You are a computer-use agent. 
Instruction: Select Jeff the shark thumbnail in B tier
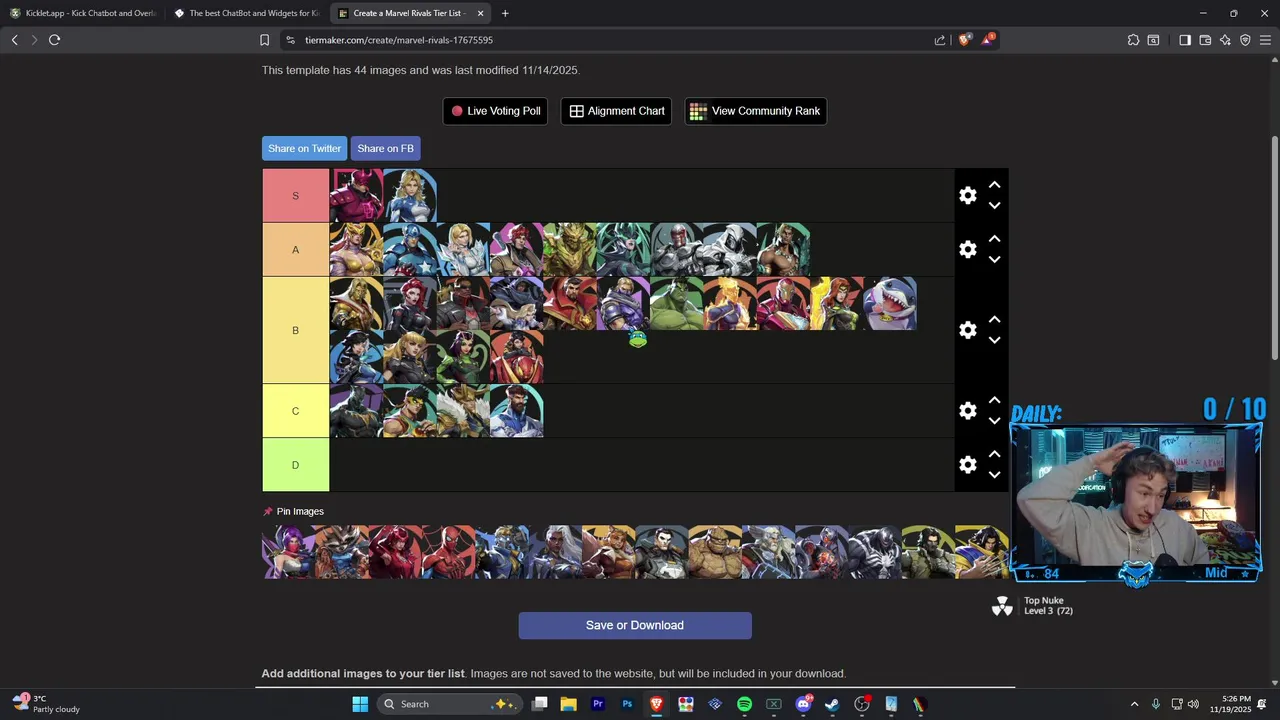click(890, 303)
